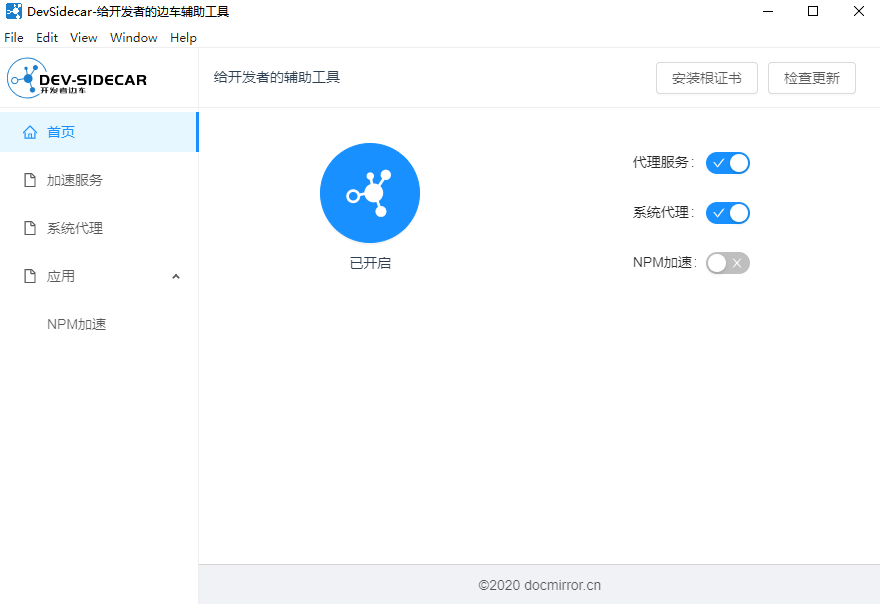Enable the NPM加速 toggle switch

tap(727, 263)
